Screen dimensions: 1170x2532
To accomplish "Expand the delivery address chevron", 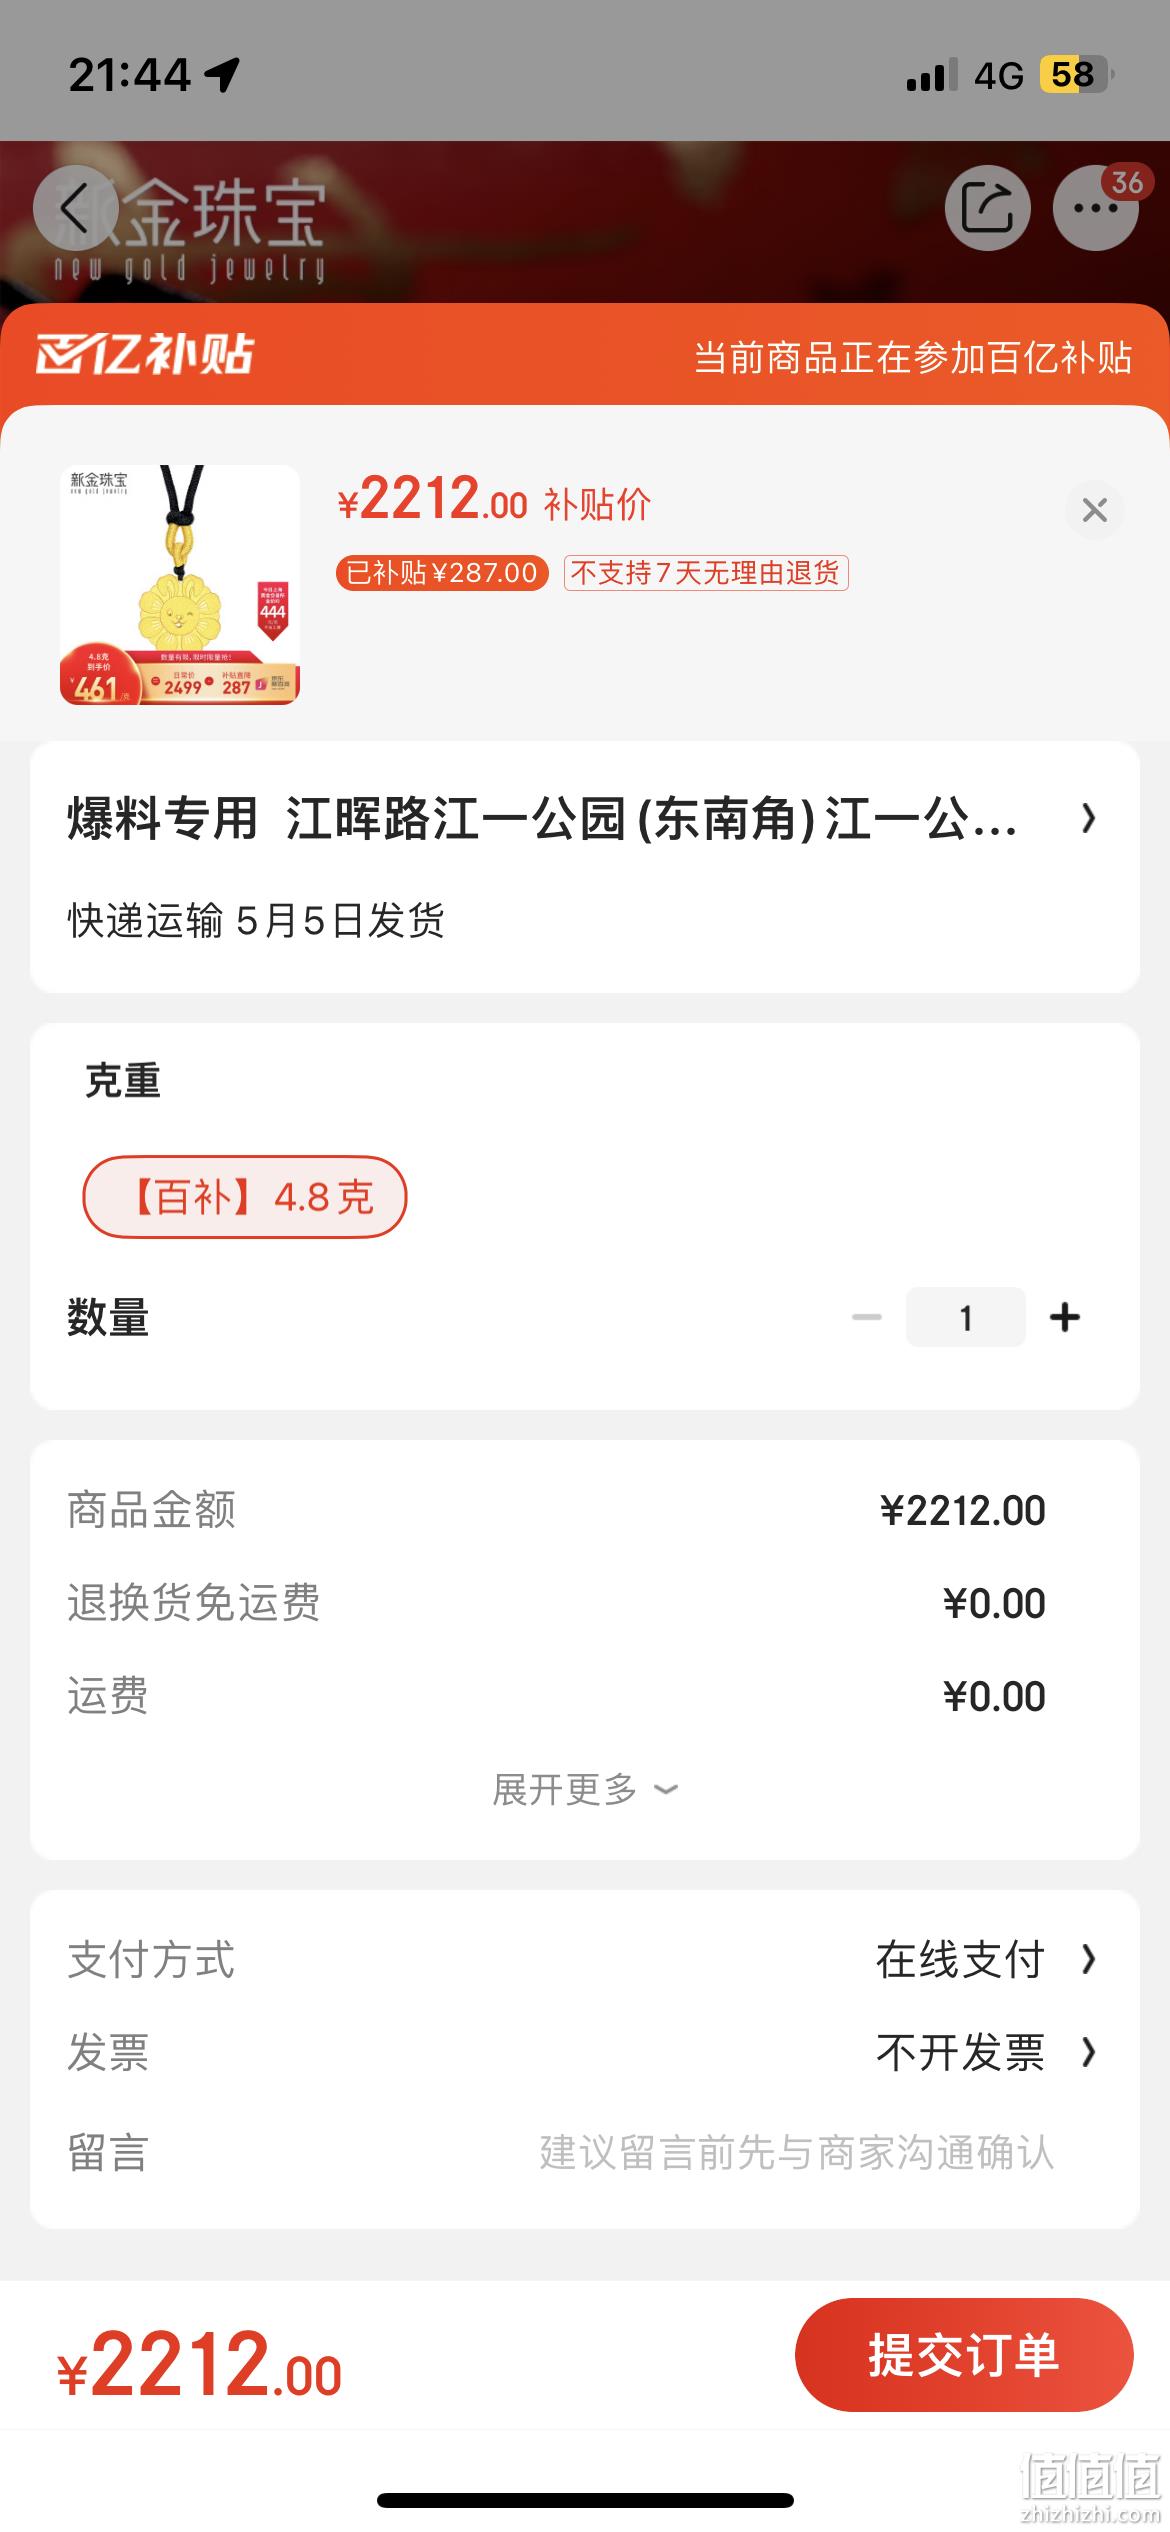I will point(1089,818).
